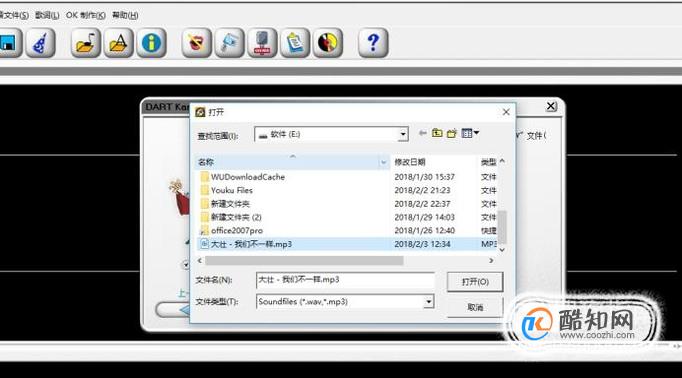
Task: Open the music folder toolbar icon
Action: click(x=86, y=43)
